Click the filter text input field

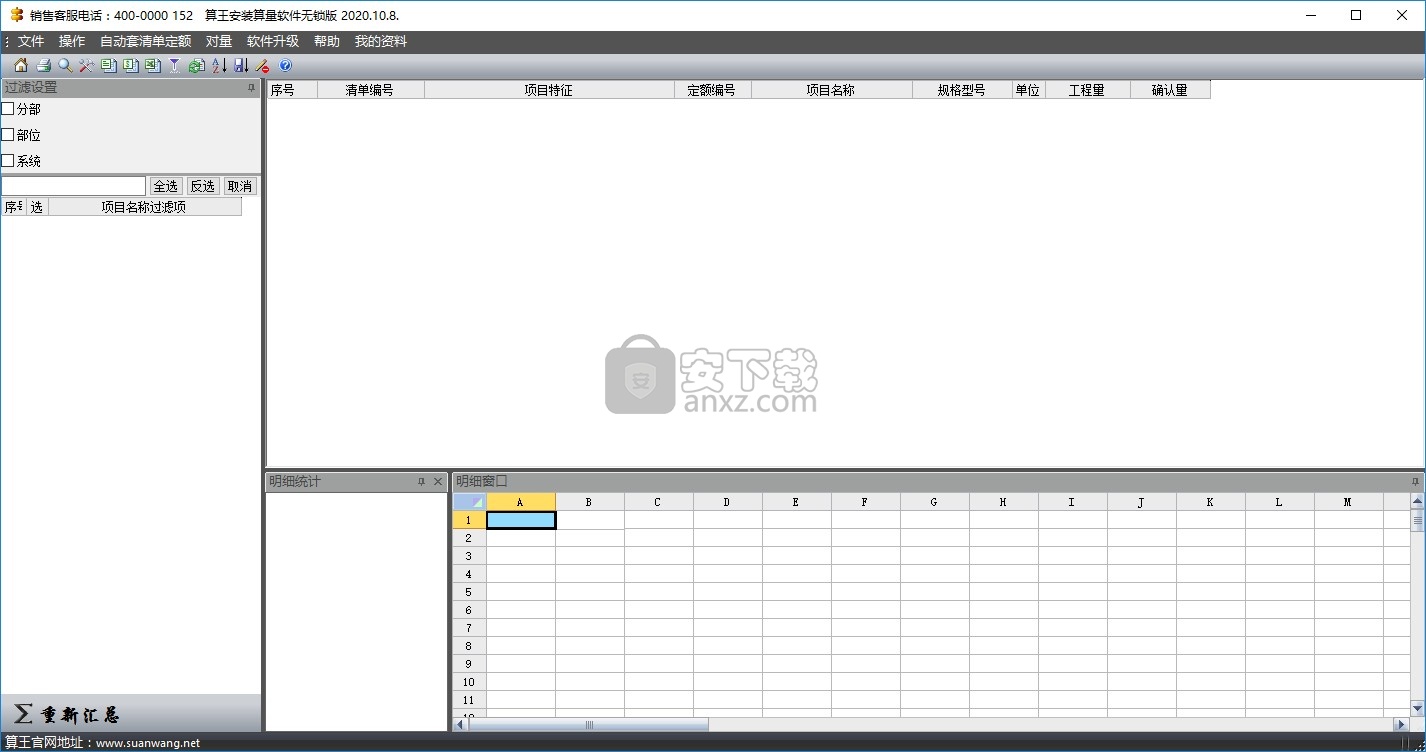pos(74,186)
